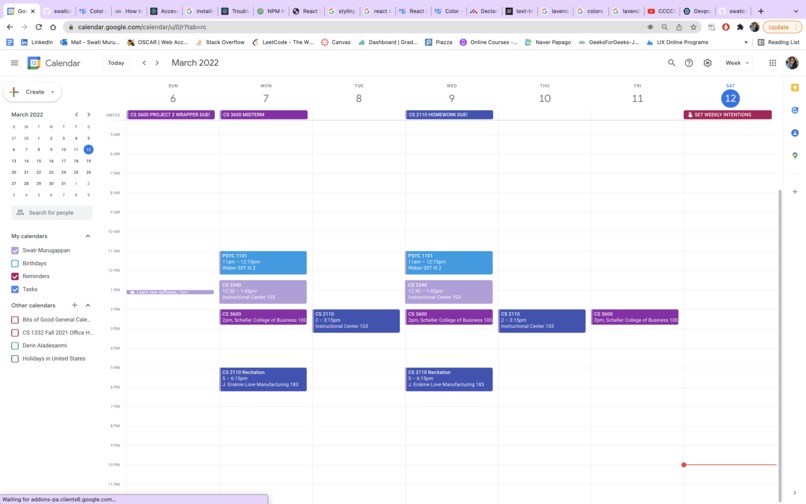Enable Holidays in United States calendar

pos(15,358)
